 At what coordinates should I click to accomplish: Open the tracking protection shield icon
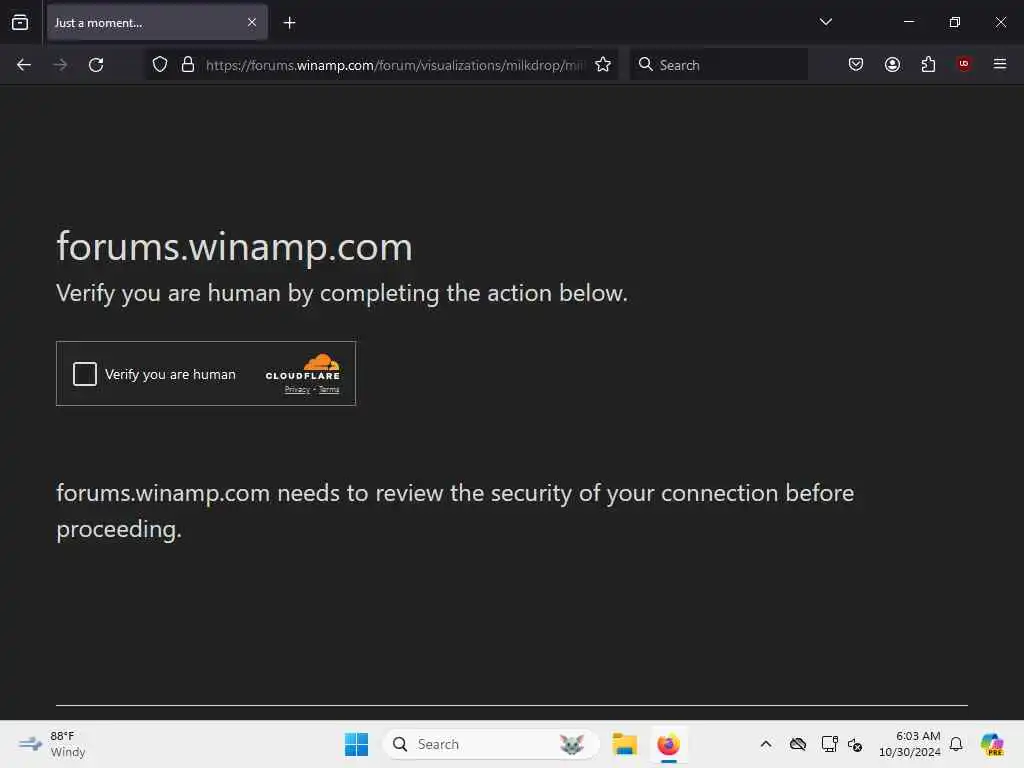[160, 65]
